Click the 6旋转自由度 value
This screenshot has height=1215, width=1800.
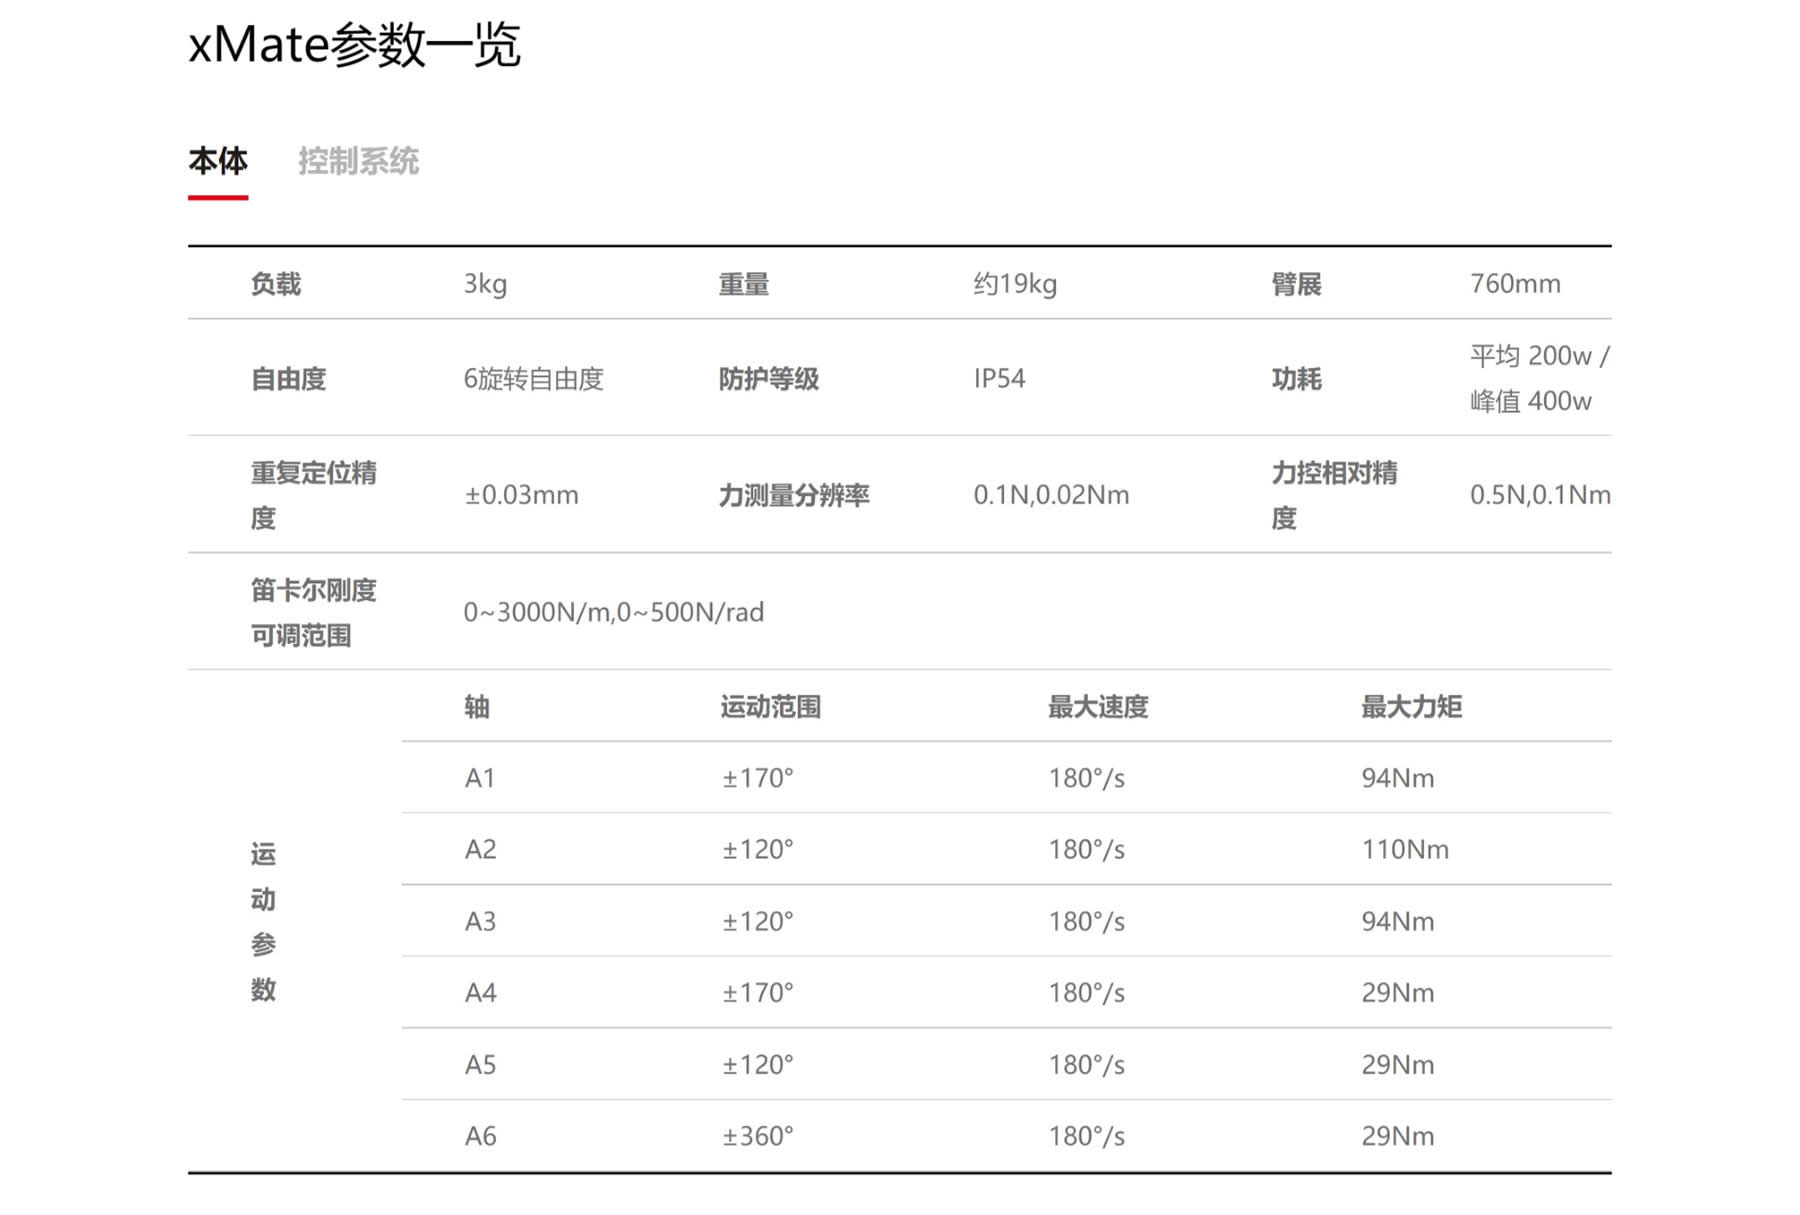click(534, 379)
